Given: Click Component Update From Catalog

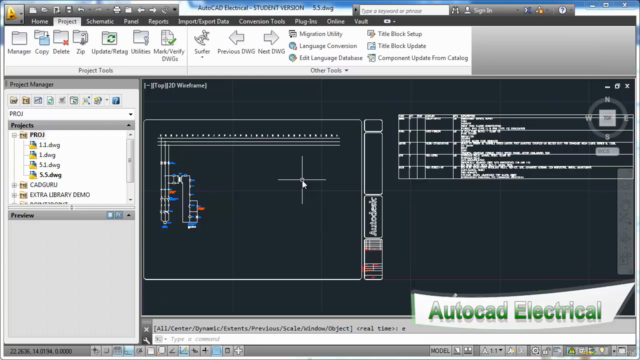Looking at the screenshot, I should point(418,58).
